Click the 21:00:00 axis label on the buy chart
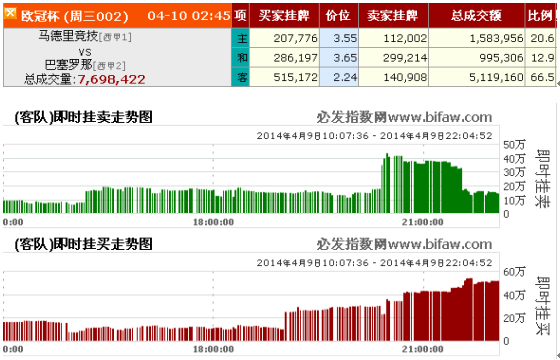Viewport: 560px width, 360px height. point(423,349)
